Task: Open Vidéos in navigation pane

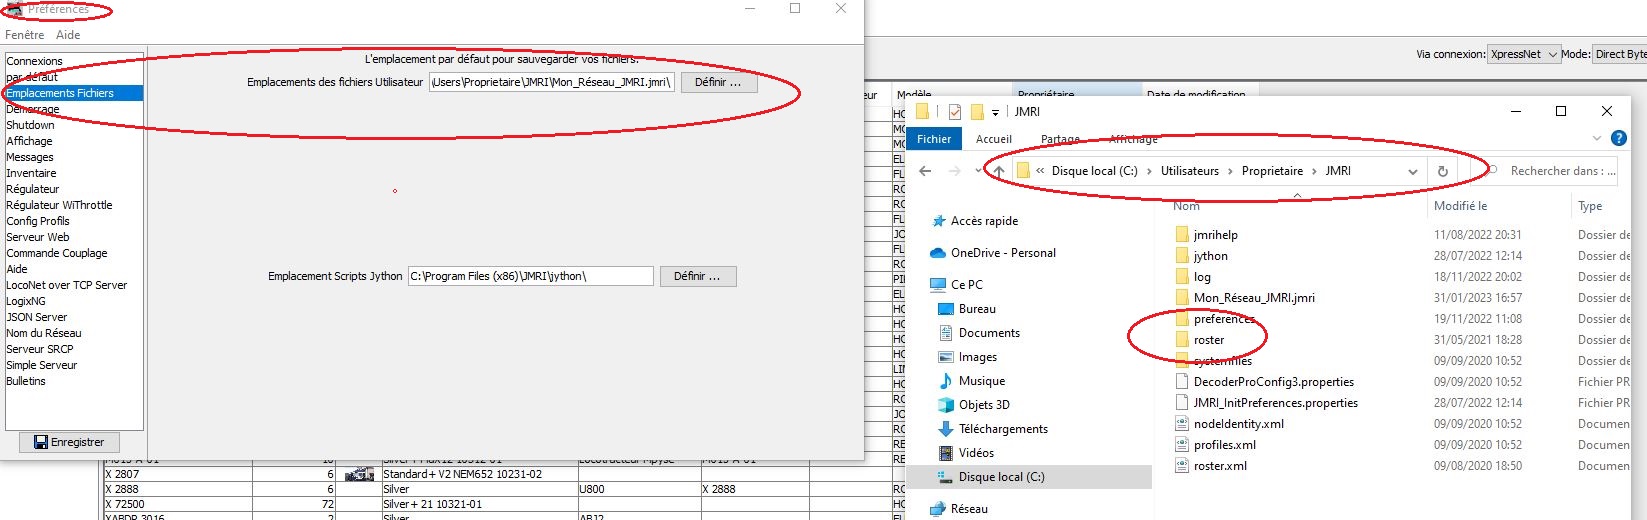Action: [x=976, y=453]
